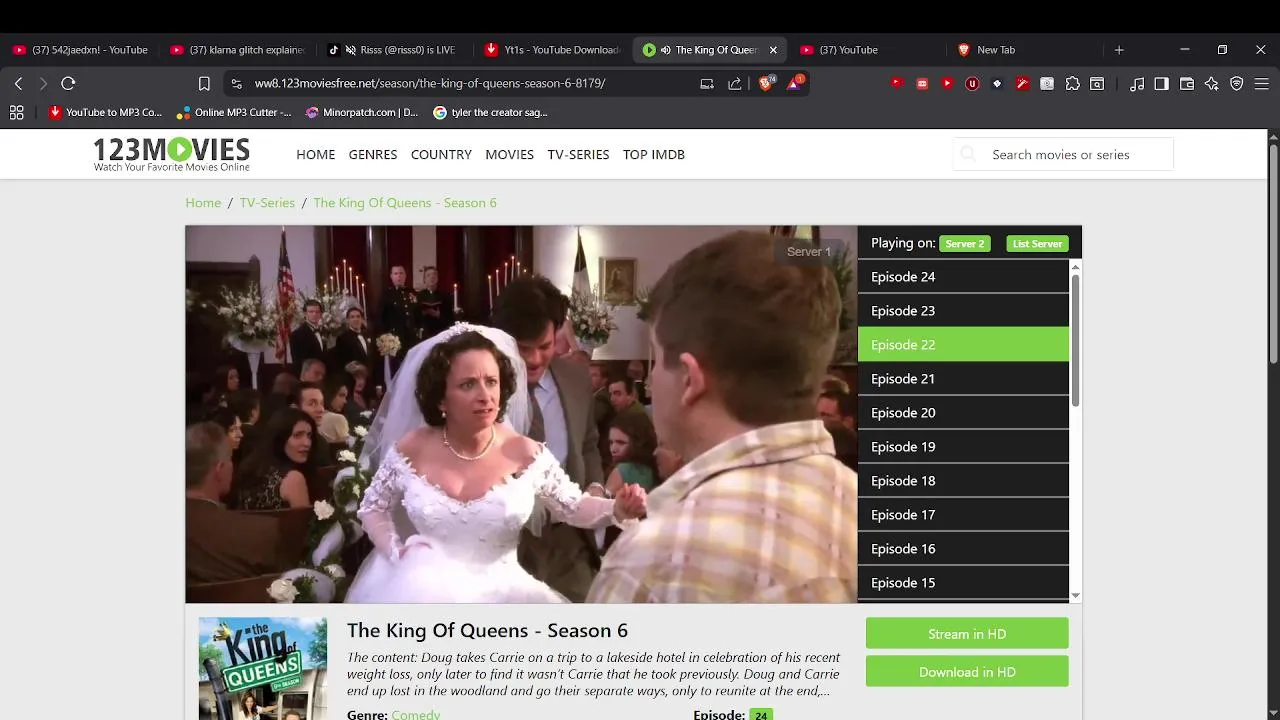1280x720 pixels.
Task: Open tyler the creator bookmark
Action: (490, 113)
